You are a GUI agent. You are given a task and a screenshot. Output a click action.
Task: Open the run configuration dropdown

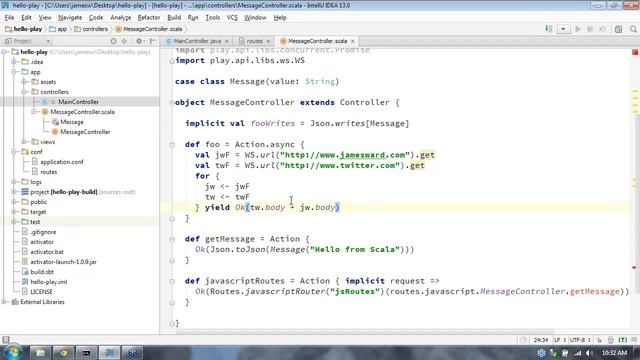coord(564,29)
